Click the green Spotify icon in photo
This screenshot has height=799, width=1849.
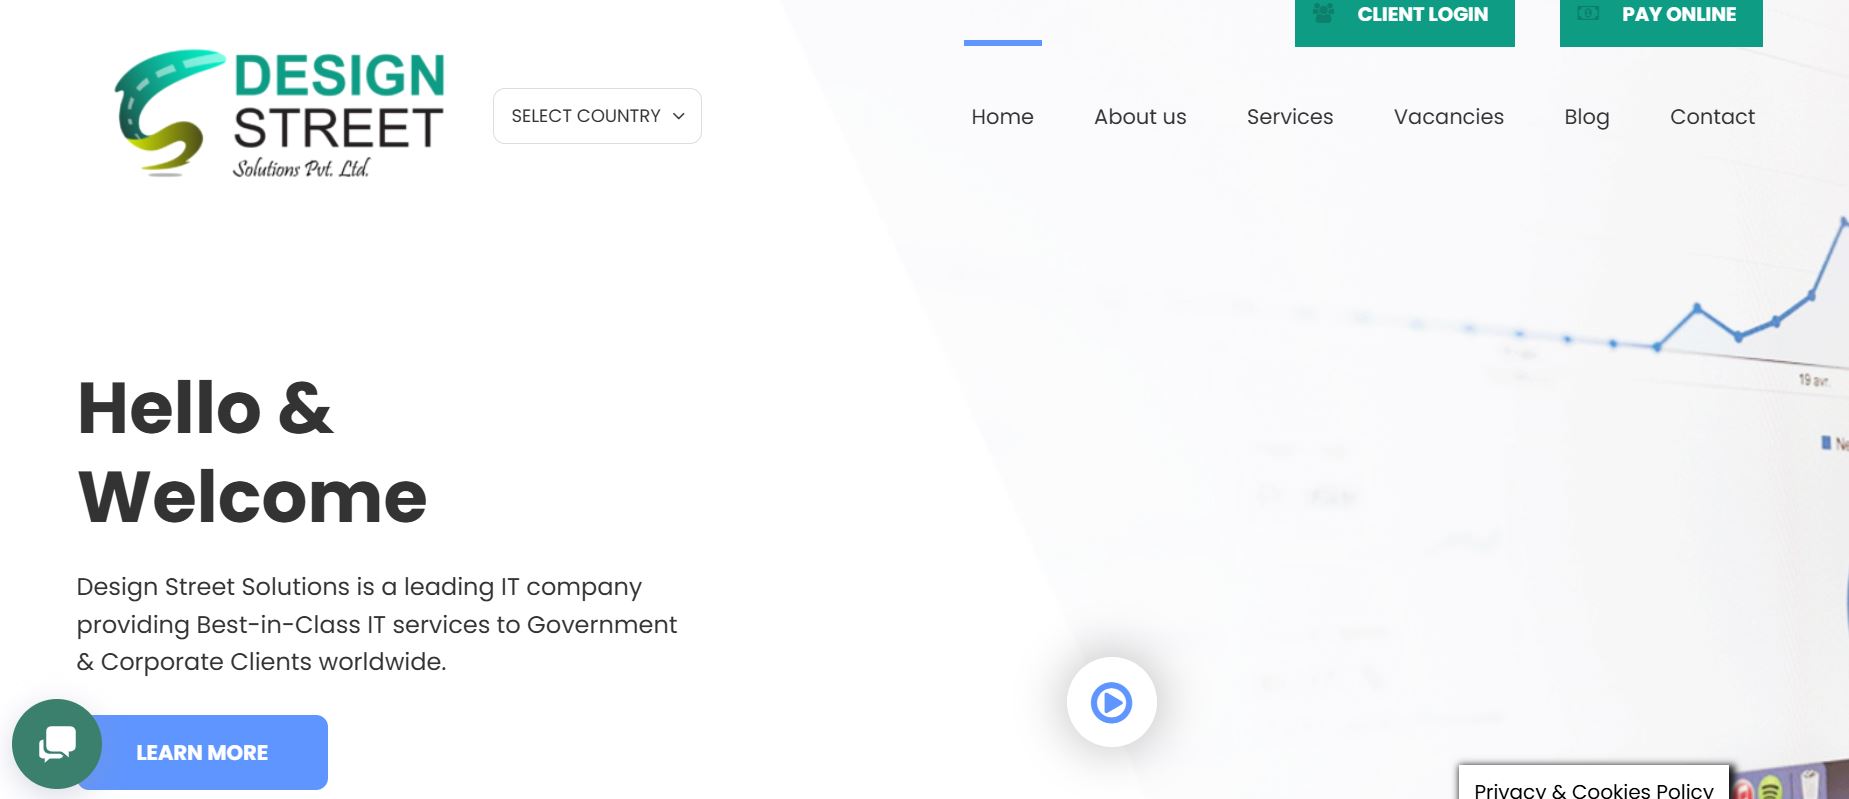(x=1770, y=788)
